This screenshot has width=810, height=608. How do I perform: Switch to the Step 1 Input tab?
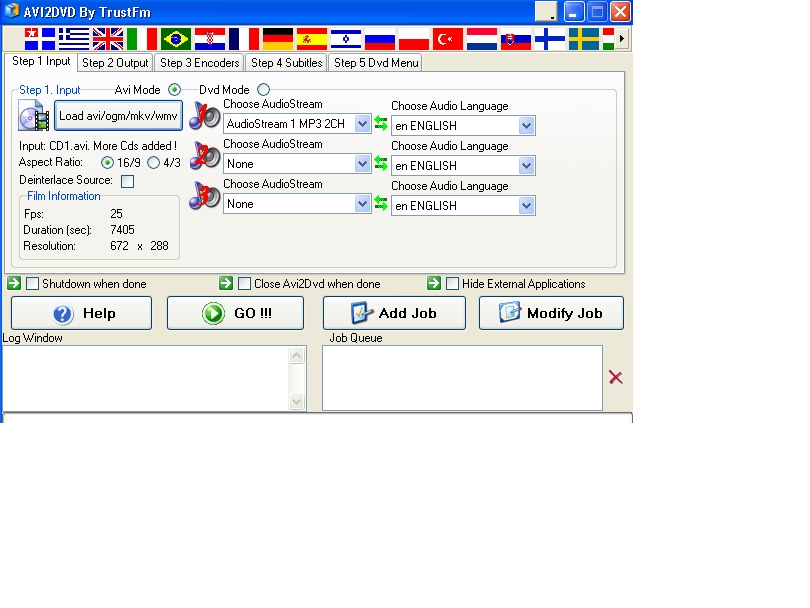tap(41, 61)
